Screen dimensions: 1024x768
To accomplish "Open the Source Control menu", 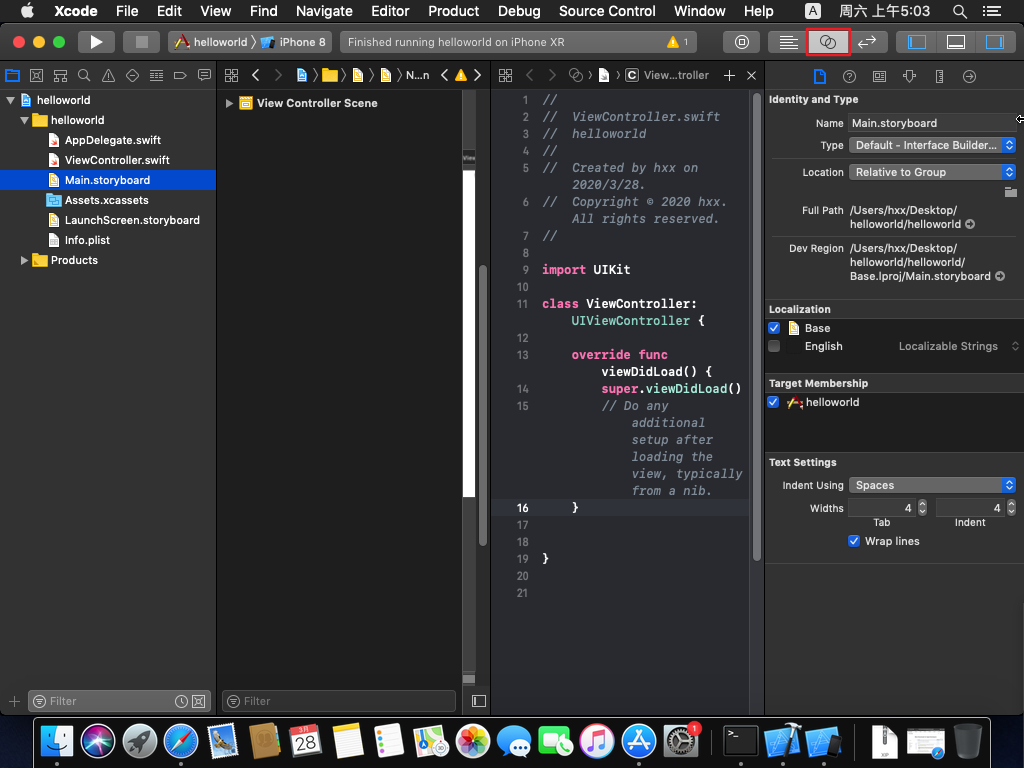I will (x=607, y=11).
